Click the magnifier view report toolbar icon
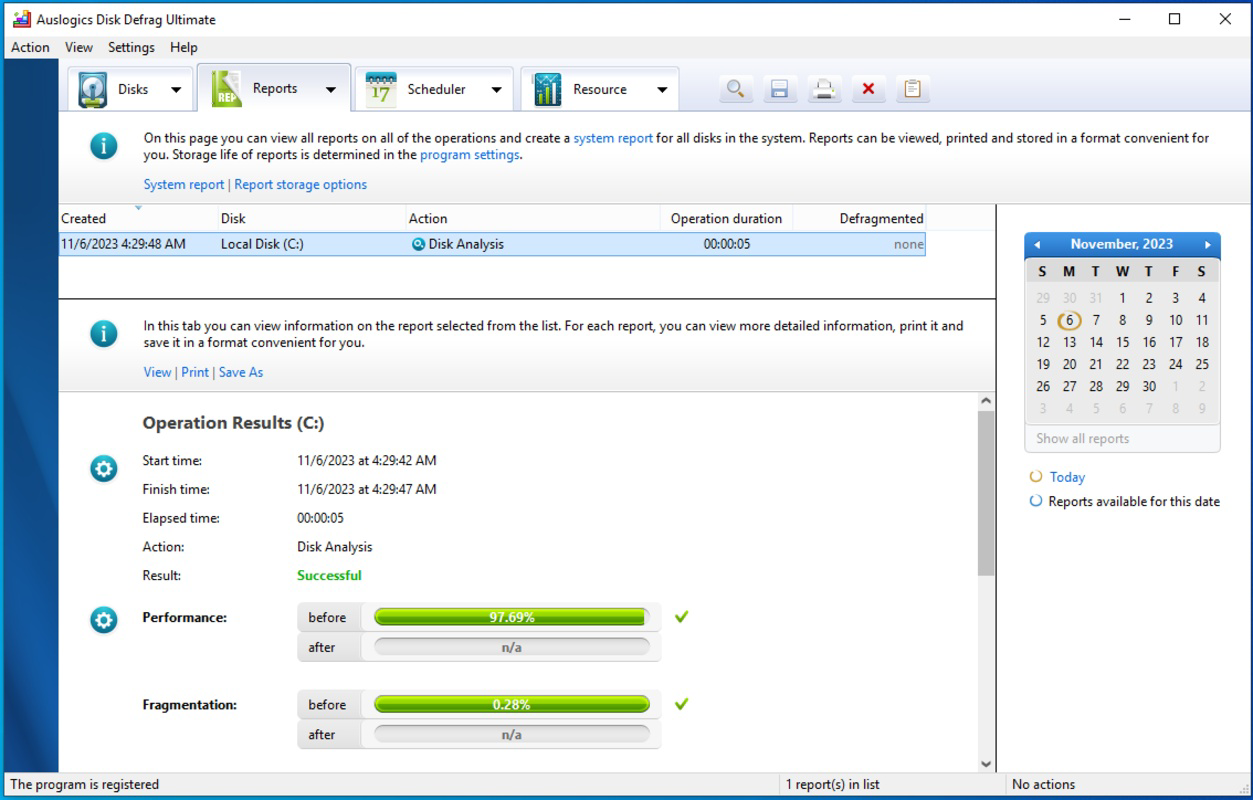The height and width of the screenshot is (800, 1253). (x=735, y=89)
